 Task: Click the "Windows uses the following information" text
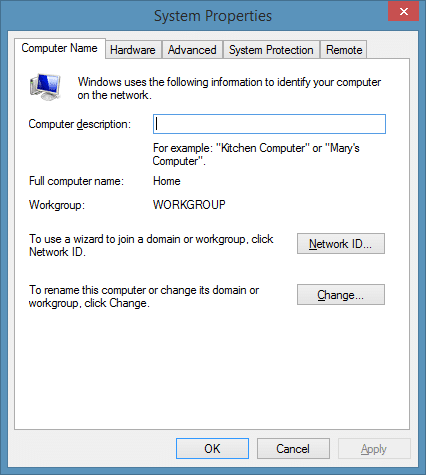point(229,88)
